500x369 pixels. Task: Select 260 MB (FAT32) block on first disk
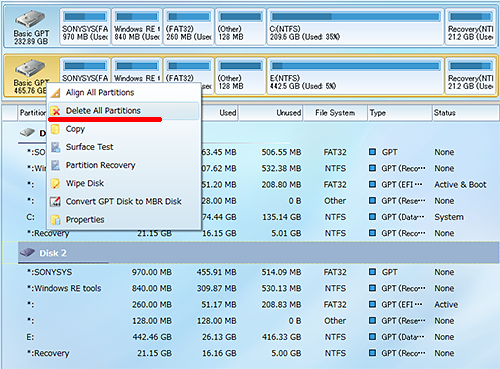[189, 27]
